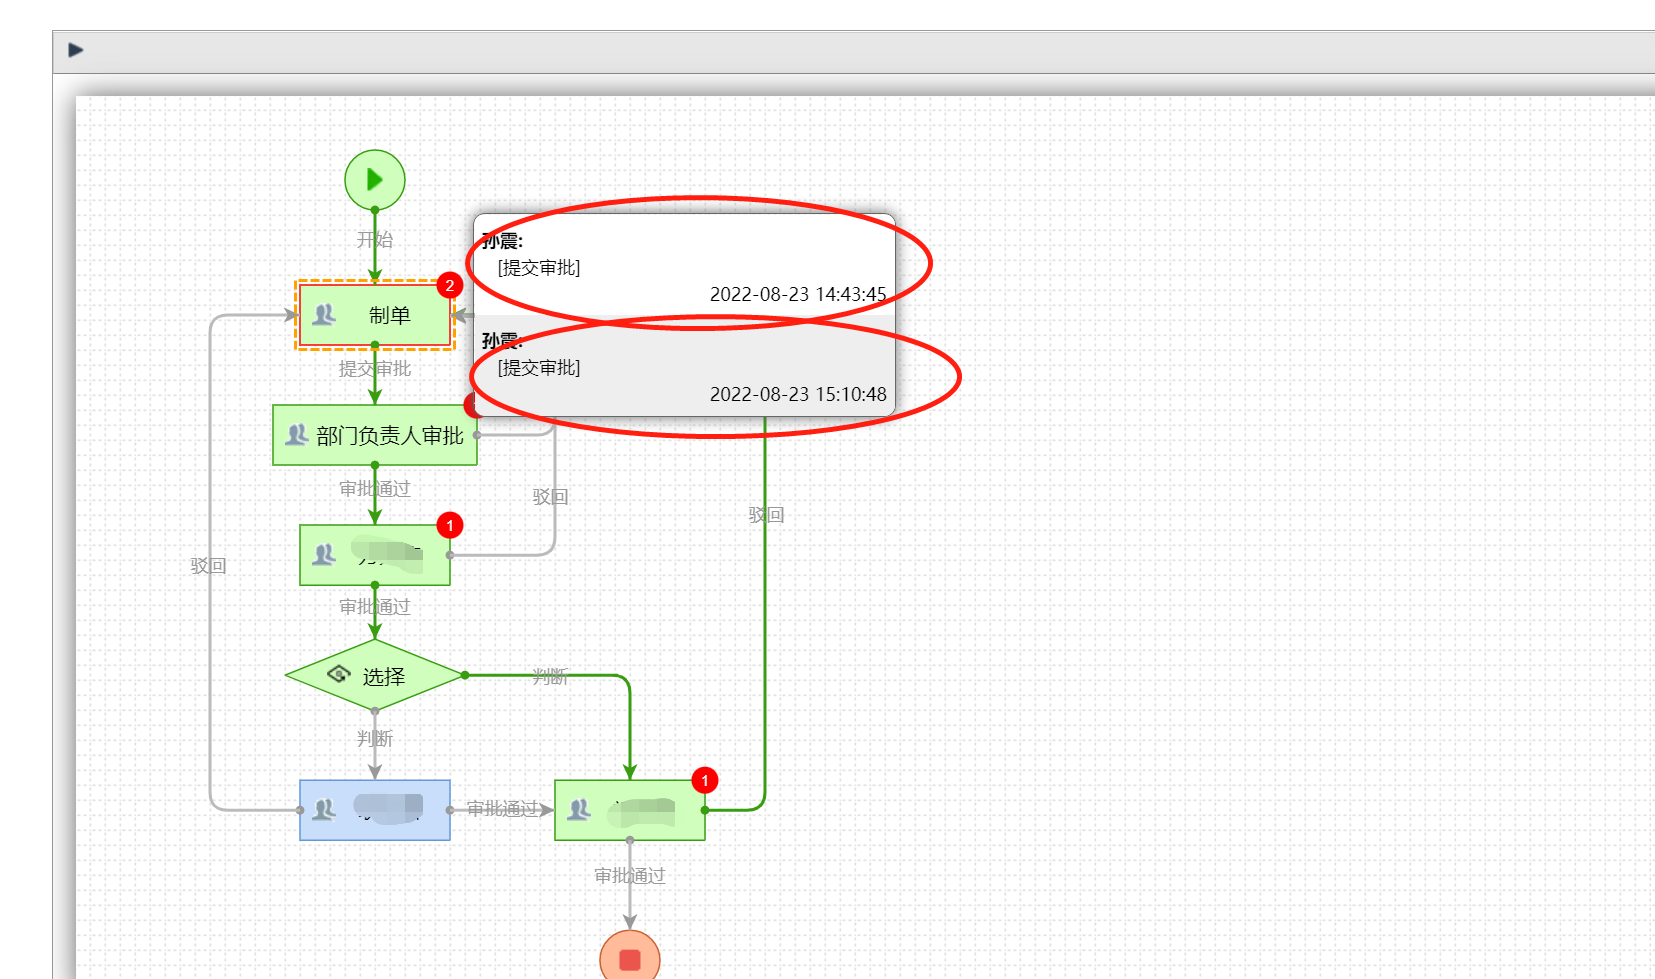The image size is (1655, 979).
Task: Click the user icon in 制单 node
Action: click(324, 315)
